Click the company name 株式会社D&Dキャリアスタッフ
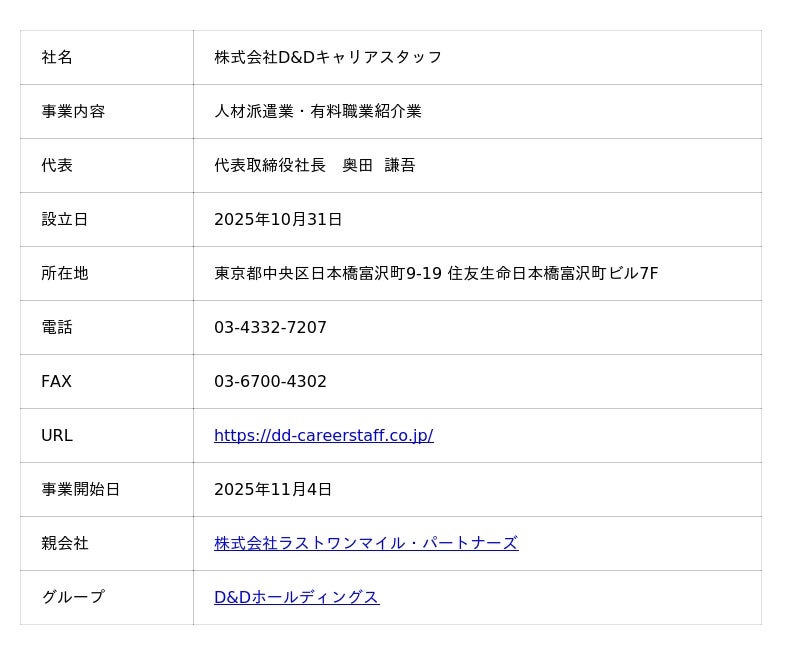The image size is (800, 655). tap(328, 58)
